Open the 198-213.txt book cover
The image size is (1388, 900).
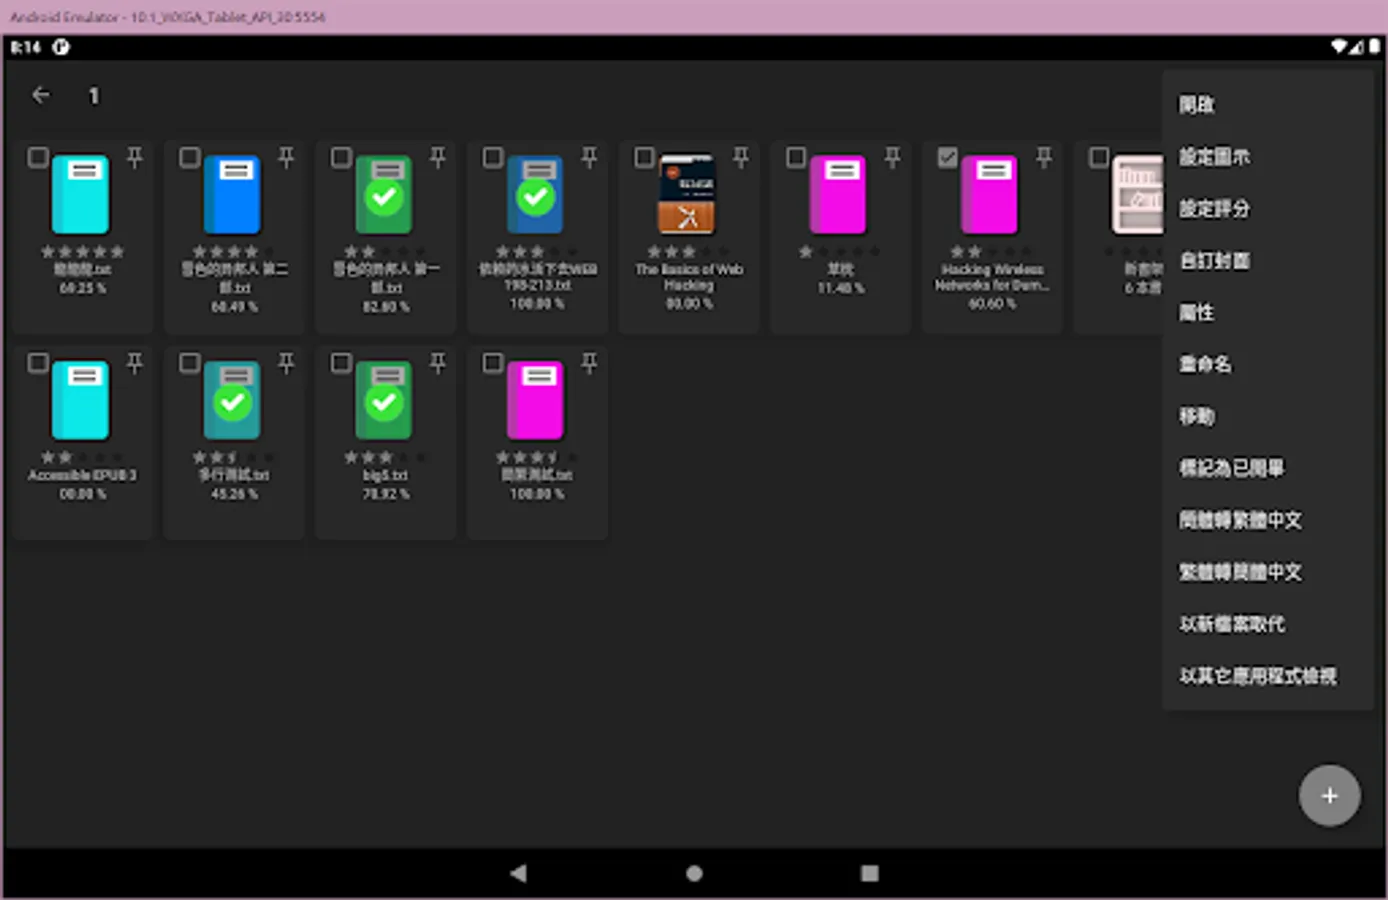click(x=535, y=194)
